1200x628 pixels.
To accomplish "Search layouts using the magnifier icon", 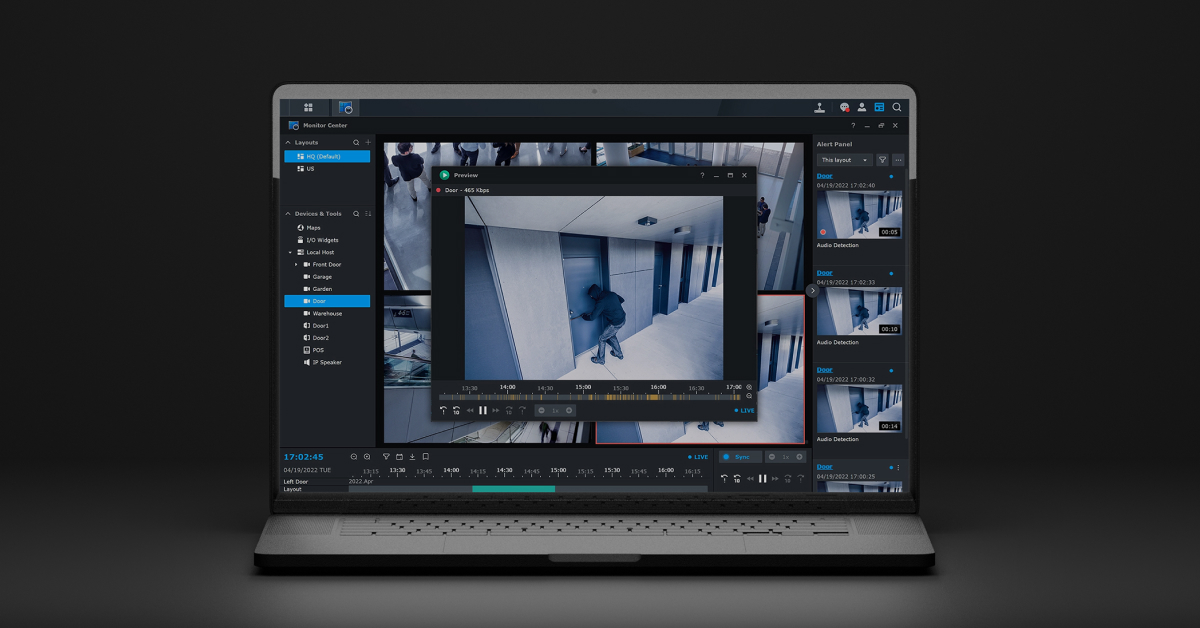I will (x=356, y=143).
